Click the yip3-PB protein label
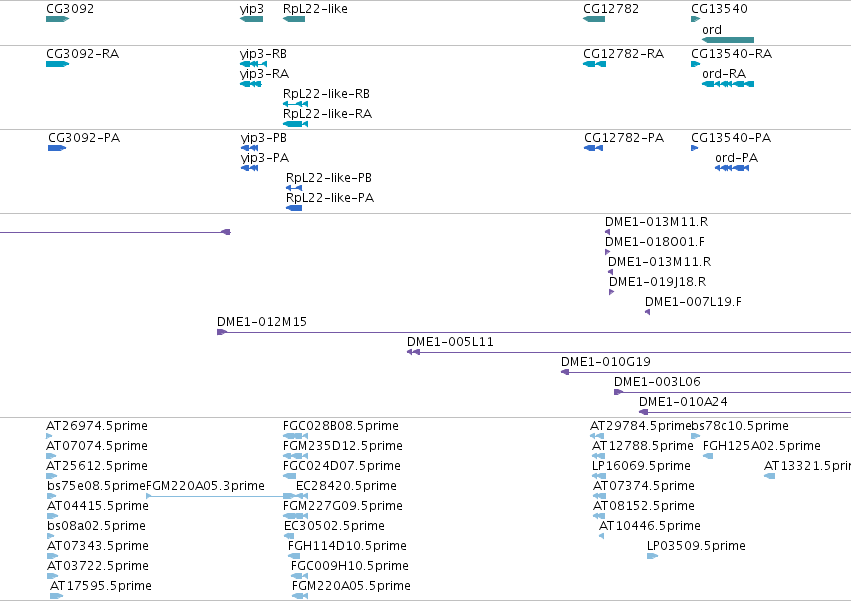 tap(264, 138)
